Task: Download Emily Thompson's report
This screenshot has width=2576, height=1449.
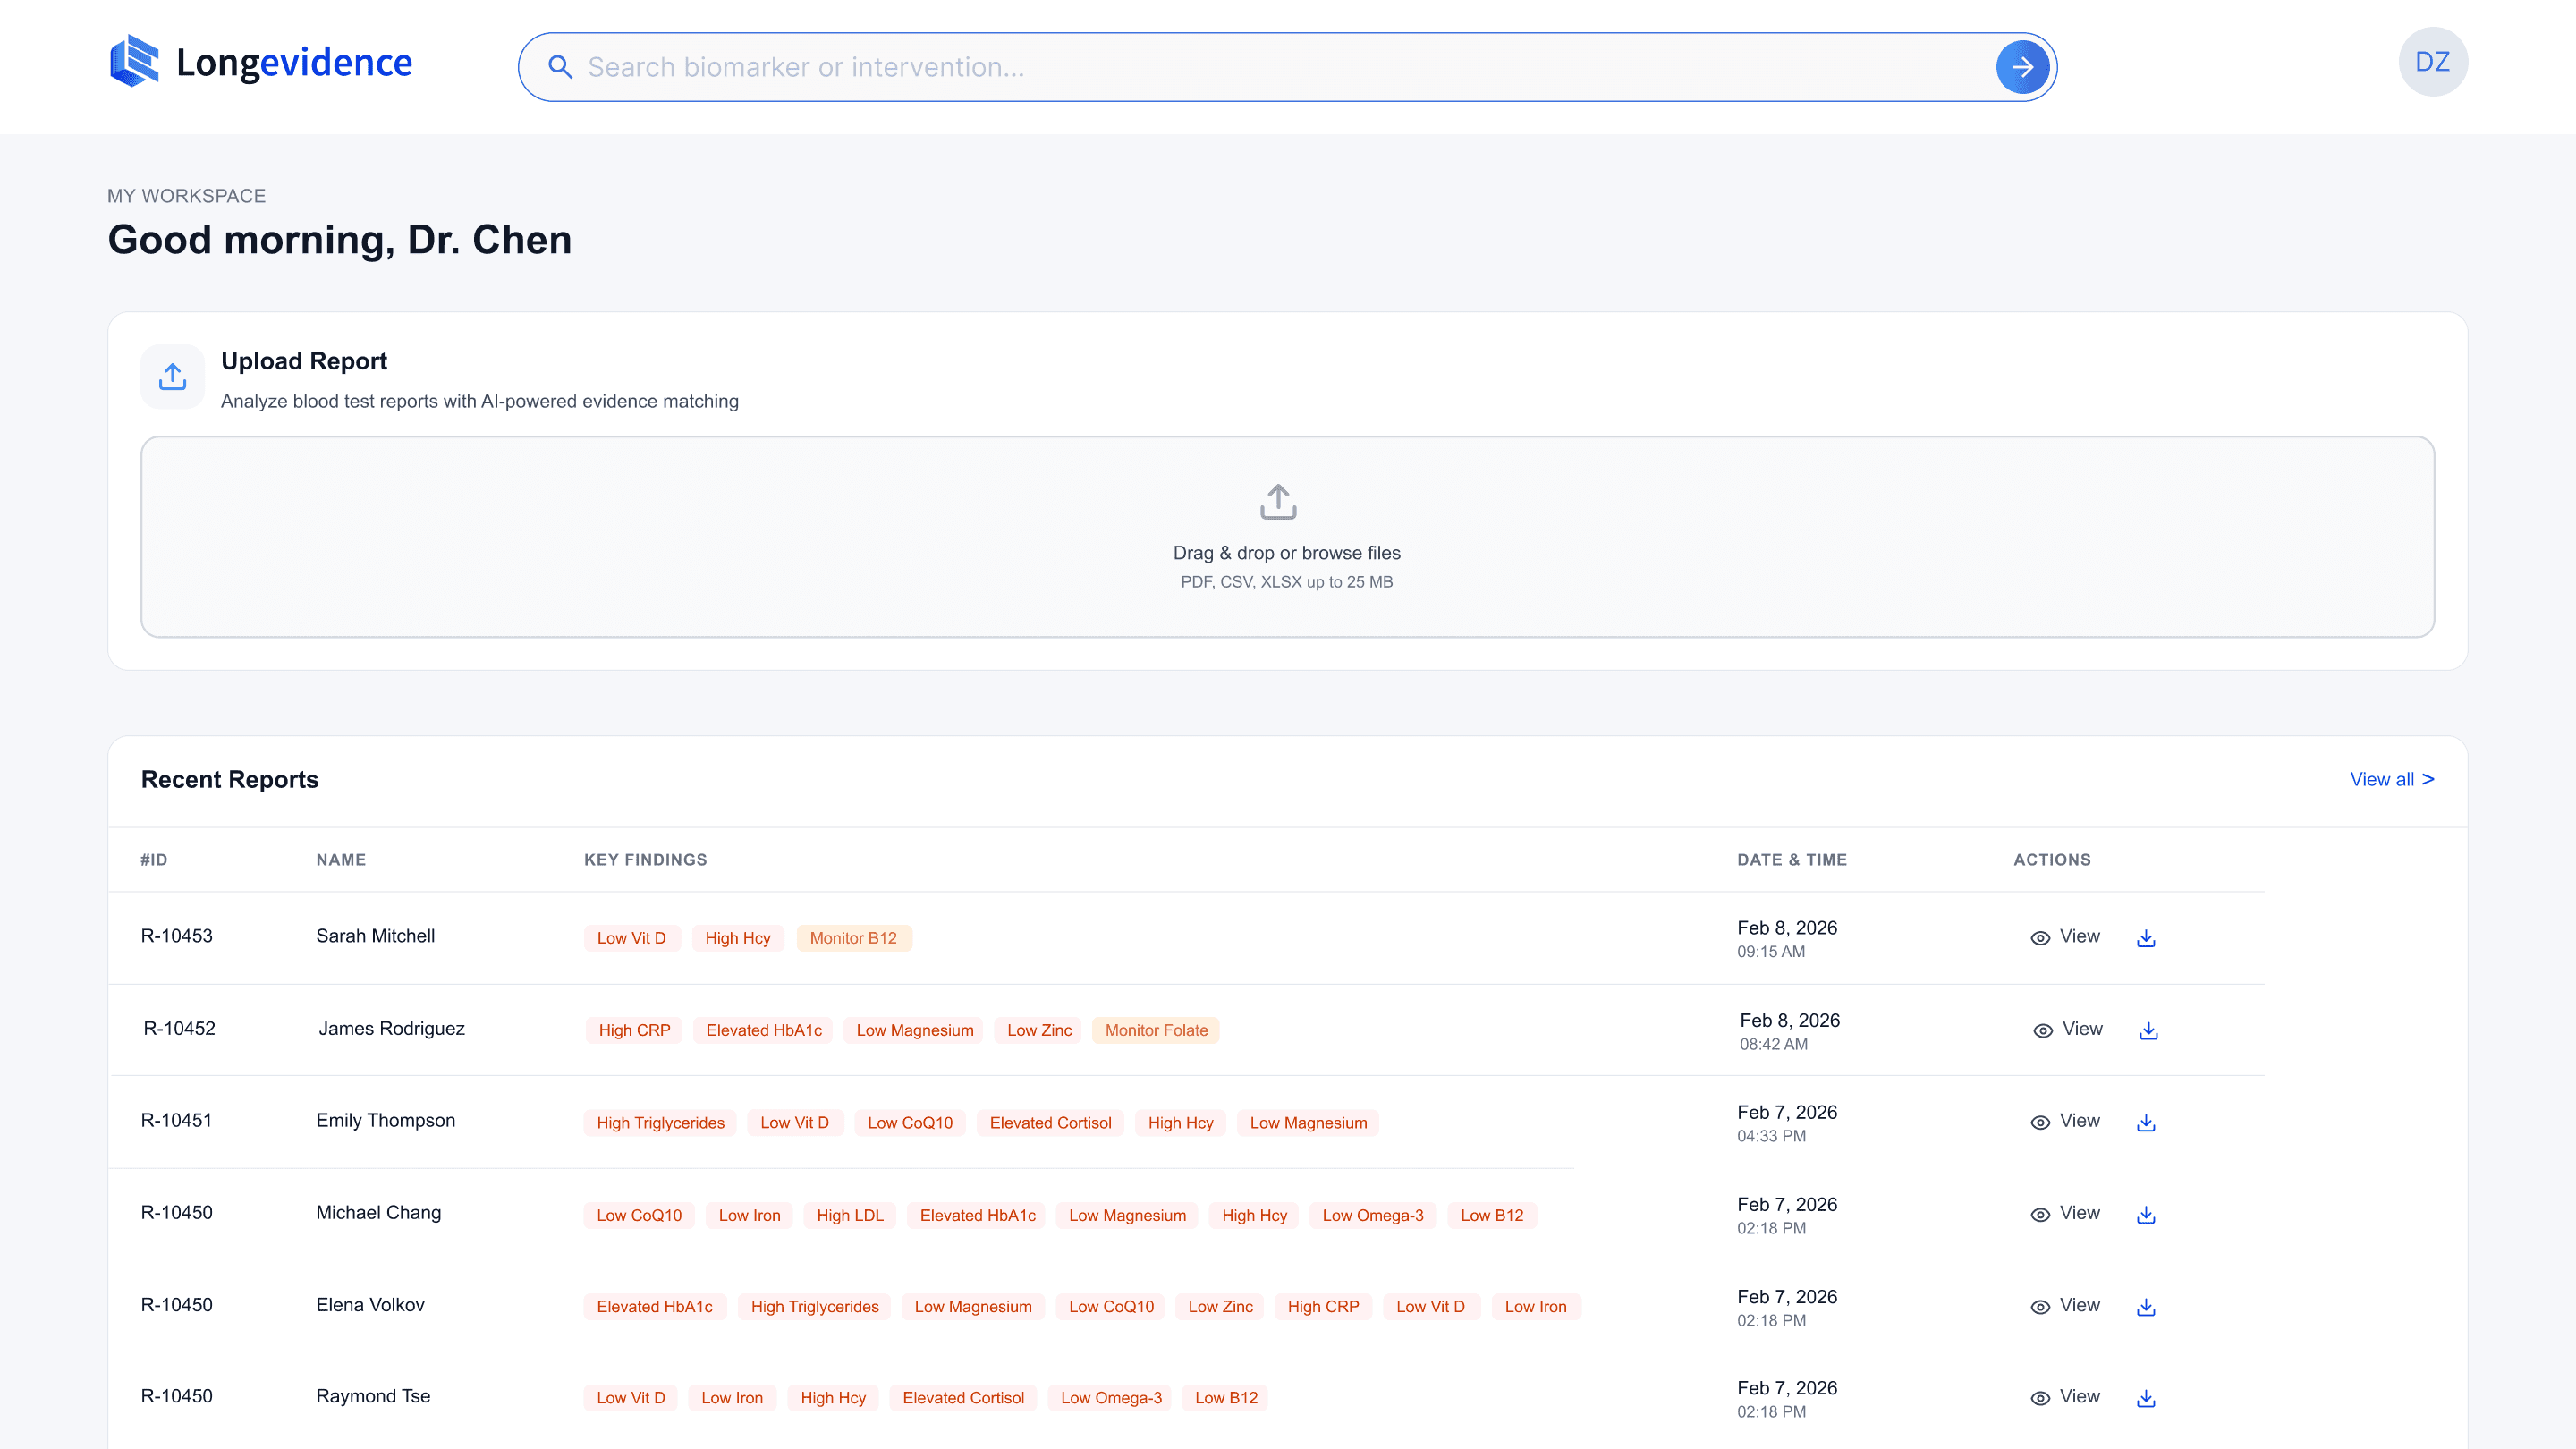Action: pos(2146,1123)
